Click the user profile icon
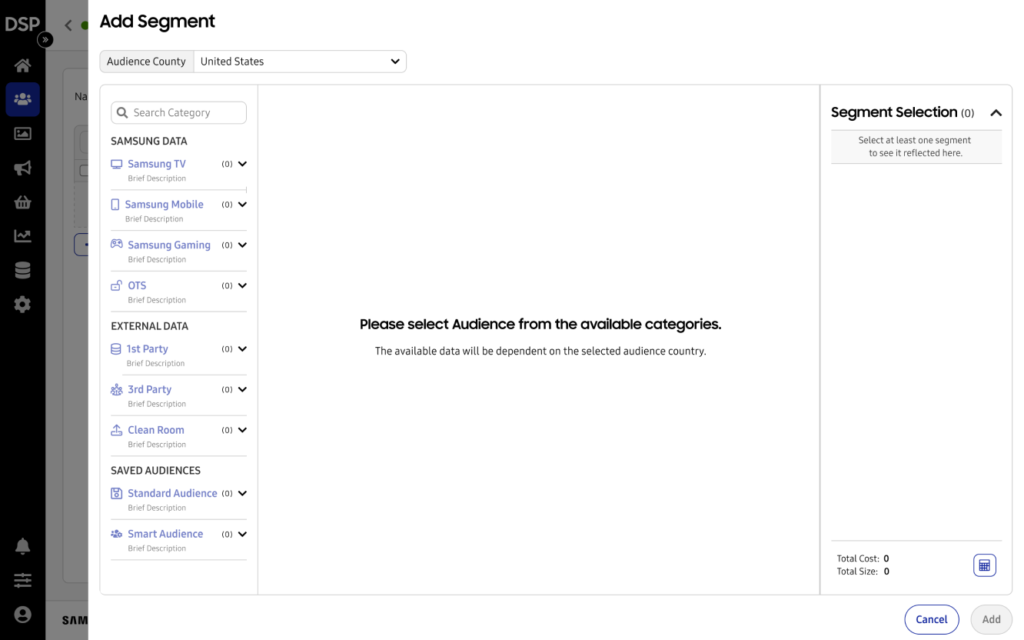The width and height of the screenshot is (1024, 640). (x=22, y=614)
